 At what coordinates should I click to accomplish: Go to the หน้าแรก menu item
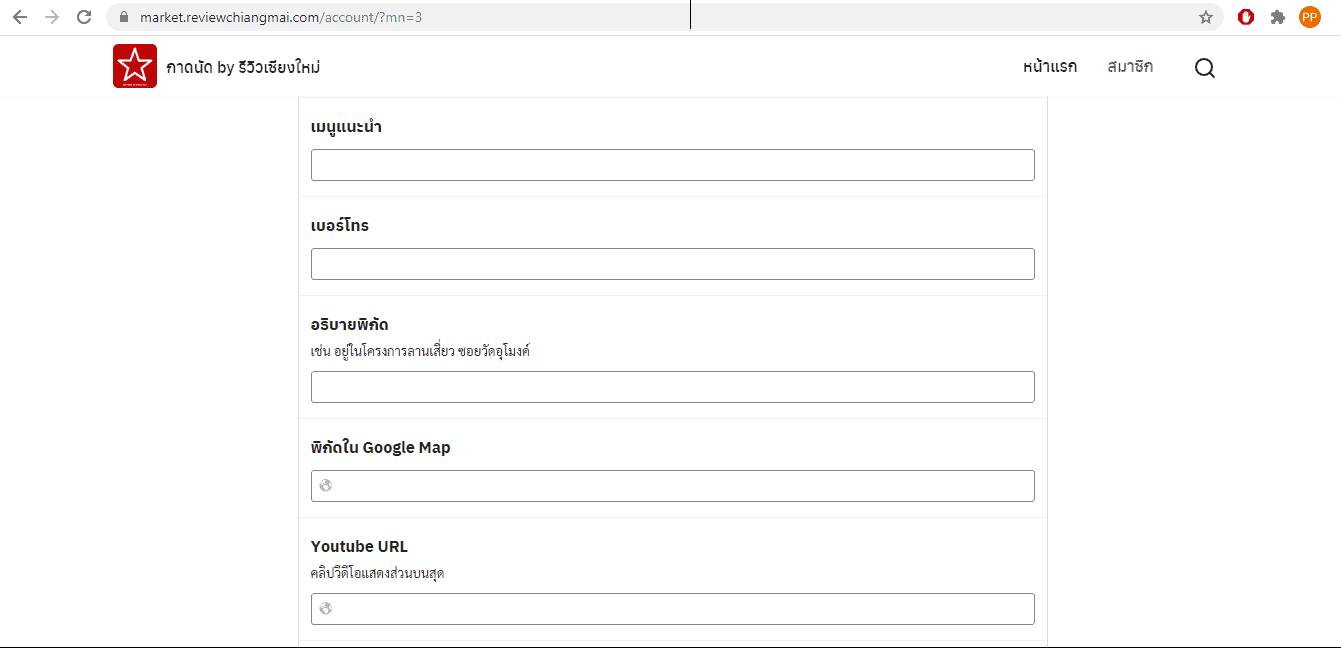(1049, 67)
